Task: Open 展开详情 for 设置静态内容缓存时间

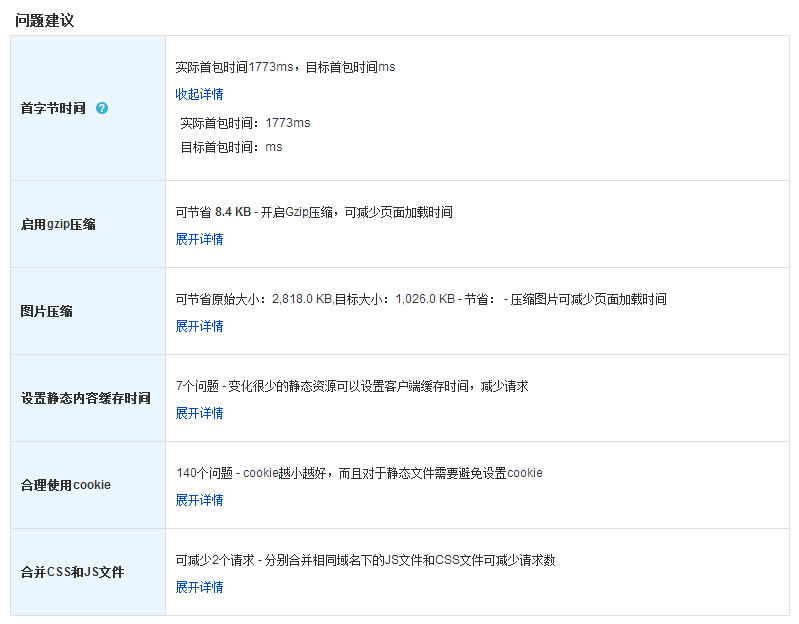Action: tap(199, 413)
